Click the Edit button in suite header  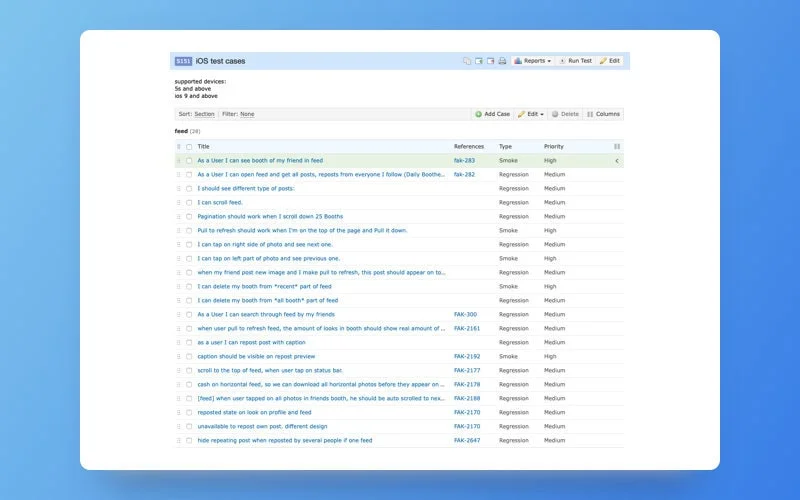[609, 61]
